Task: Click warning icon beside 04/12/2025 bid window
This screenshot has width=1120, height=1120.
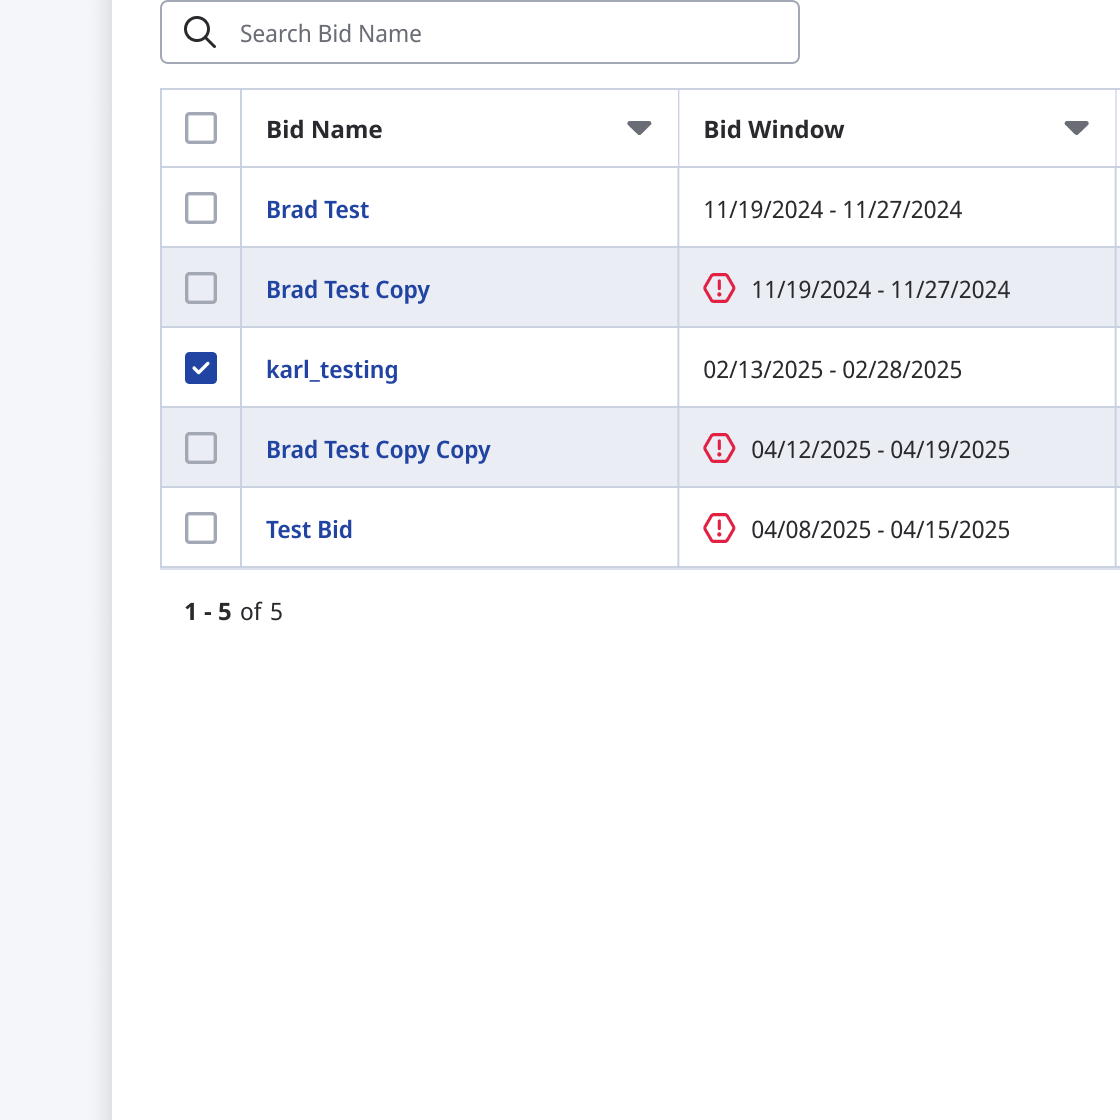Action: 719,449
